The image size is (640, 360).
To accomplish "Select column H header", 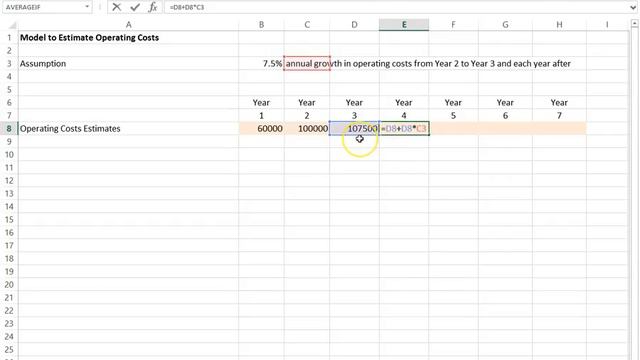I will coord(559,25).
